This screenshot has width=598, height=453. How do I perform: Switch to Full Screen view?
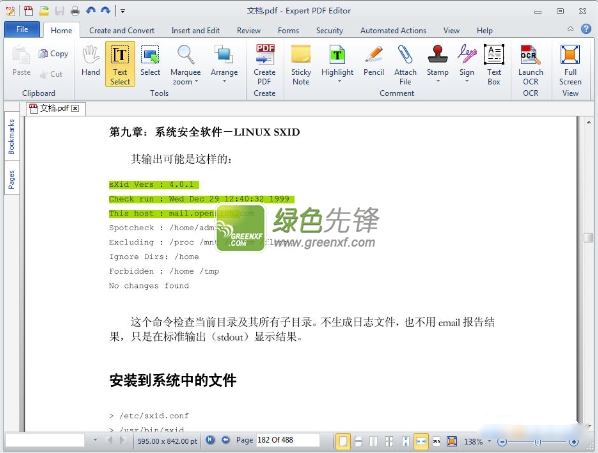pyautogui.click(x=570, y=65)
